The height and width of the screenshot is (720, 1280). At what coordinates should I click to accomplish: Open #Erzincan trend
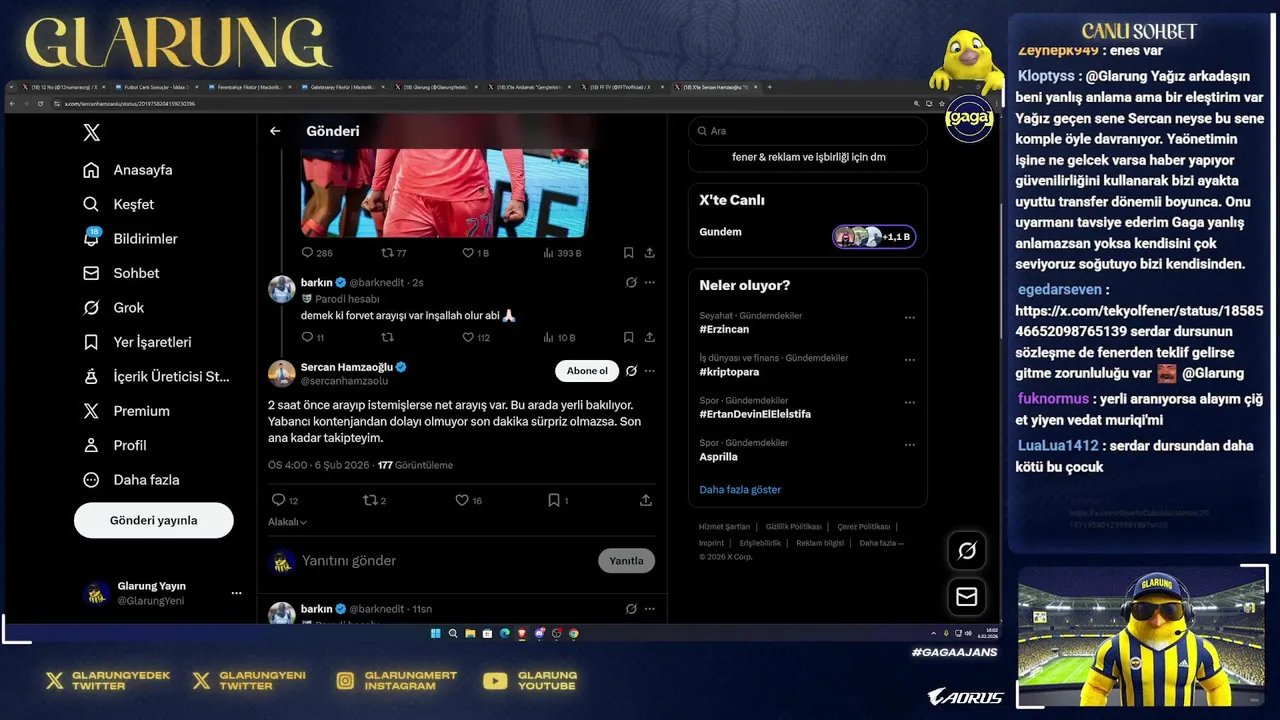pos(724,329)
